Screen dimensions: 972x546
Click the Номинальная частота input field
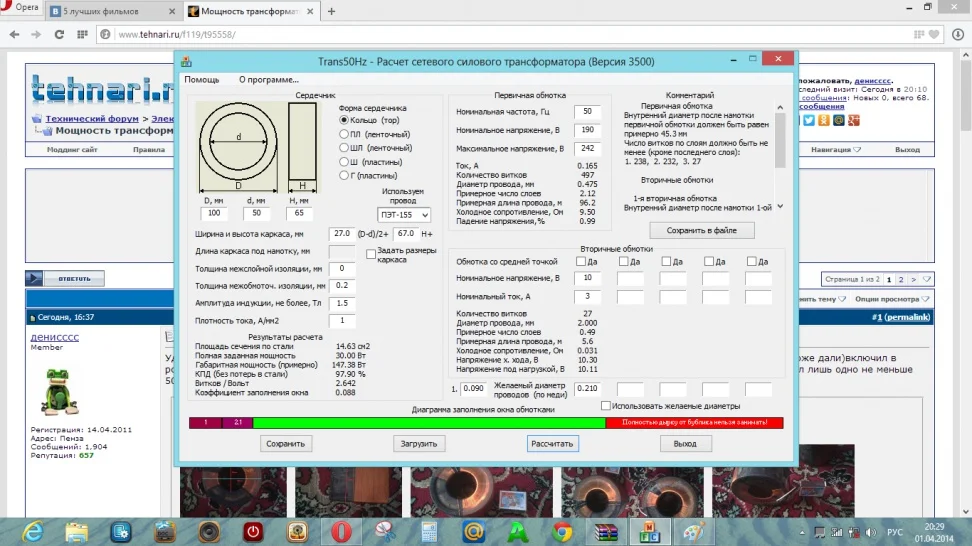[x=587, y=112]
